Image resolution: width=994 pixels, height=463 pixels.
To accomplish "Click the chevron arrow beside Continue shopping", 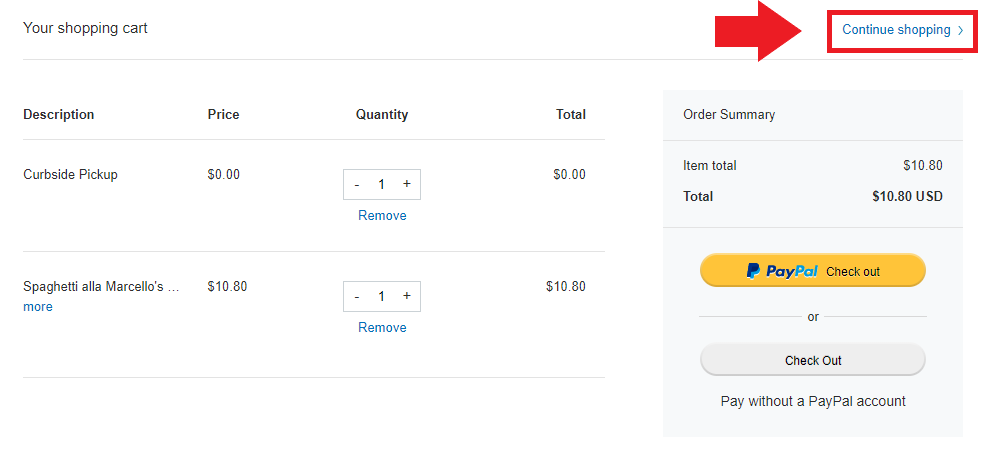I will 960,30.
